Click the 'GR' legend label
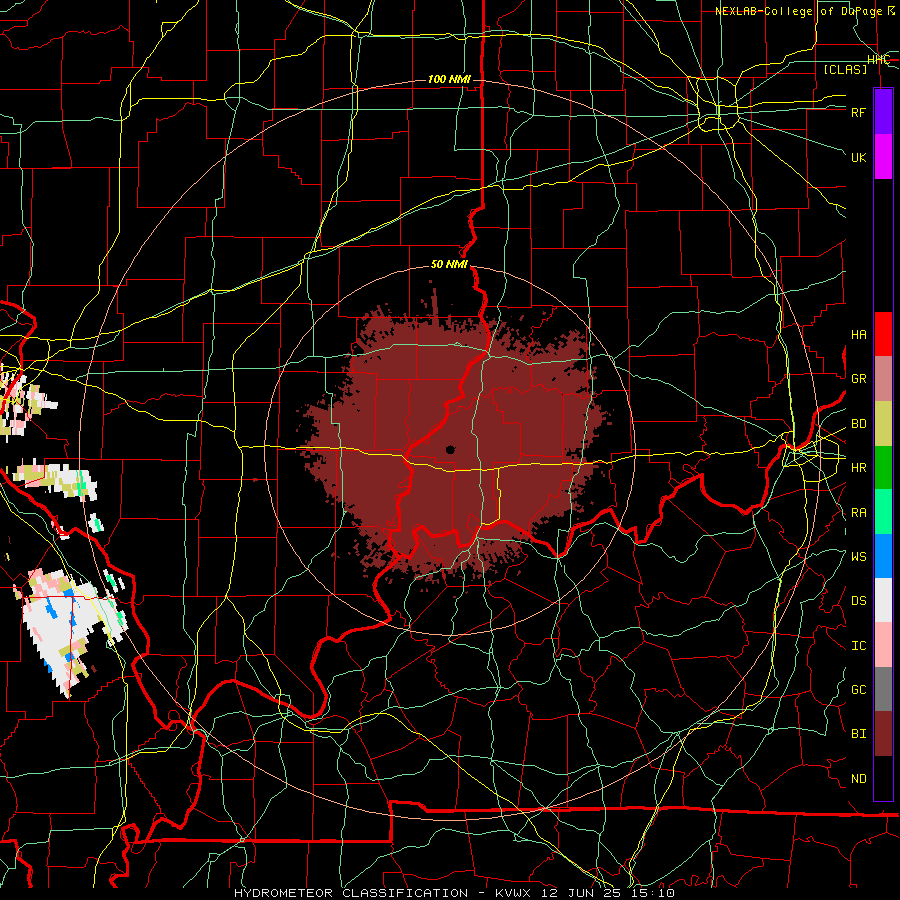The image size is (900, 900). [x=858, y=379]
